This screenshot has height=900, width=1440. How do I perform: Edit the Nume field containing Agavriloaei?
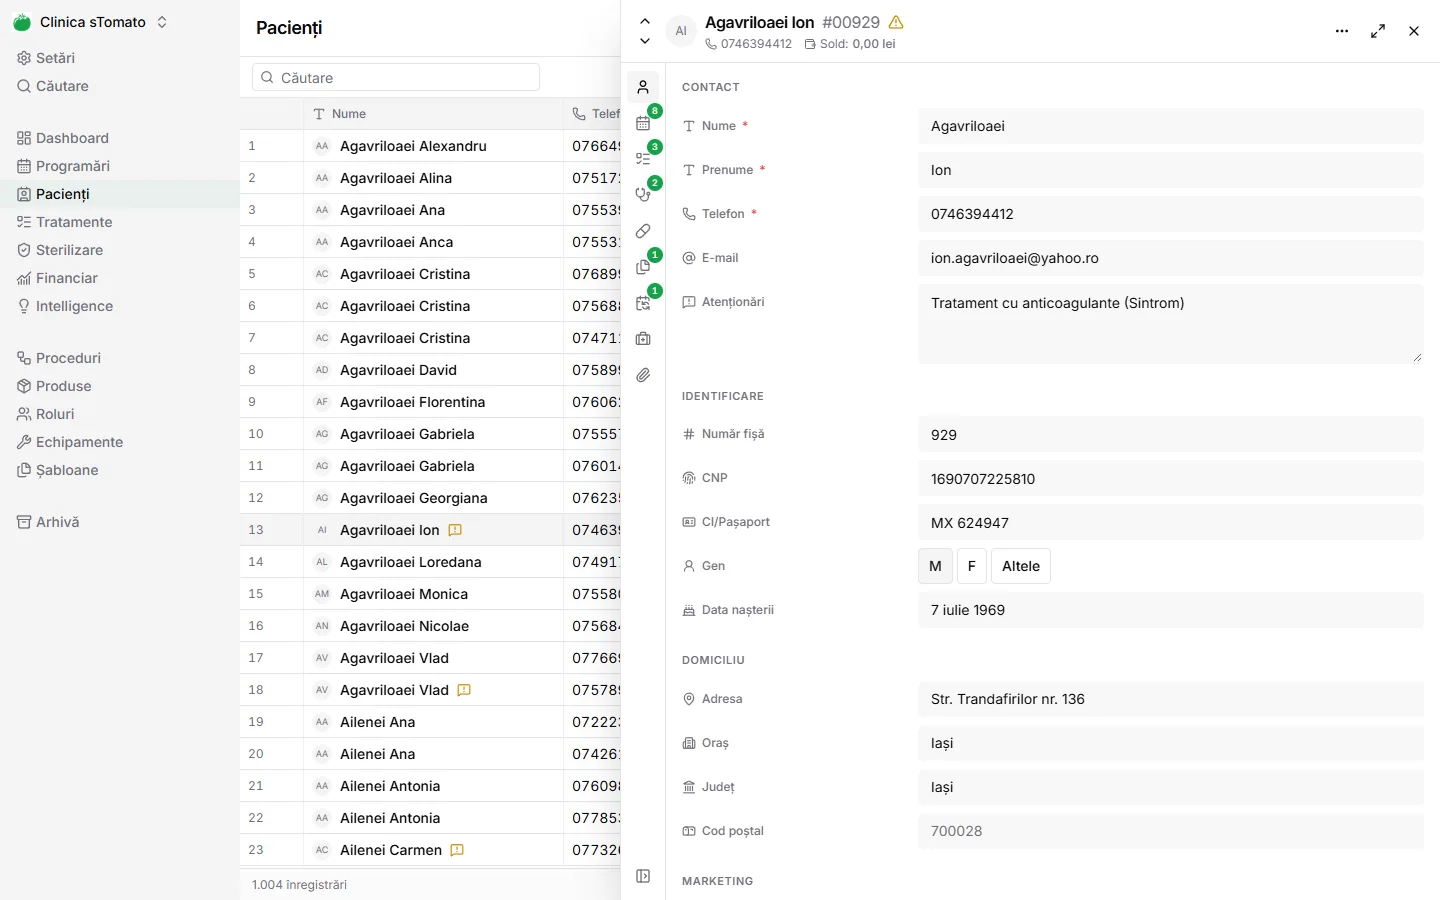click(1170, 126)
